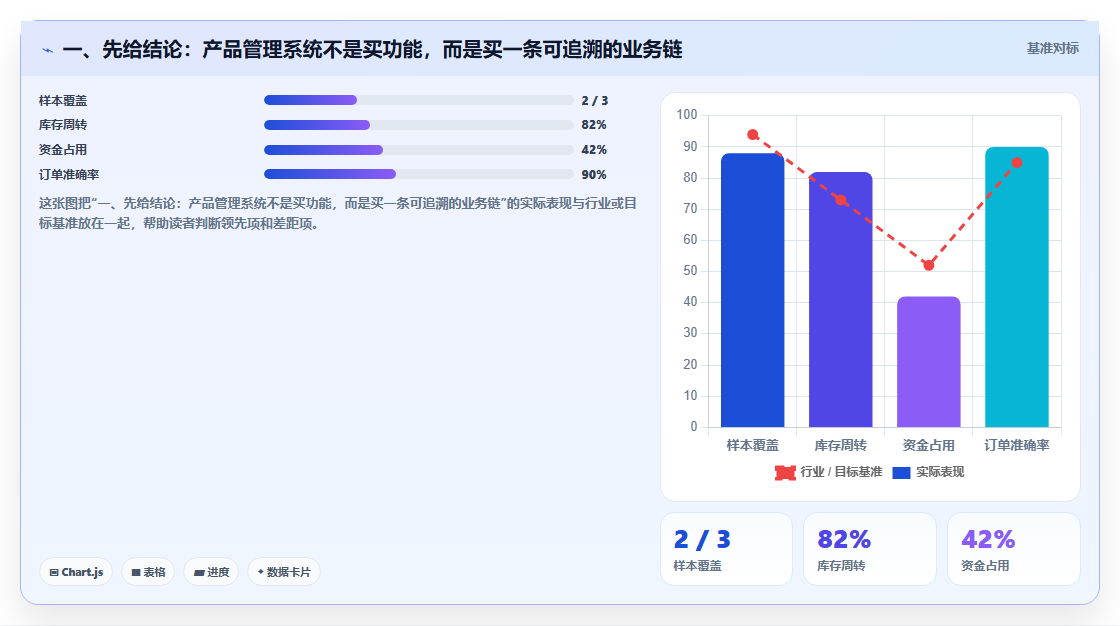The image size is (1120, 626).
Task: Click the 库存周转 x-axis label
Action: 841,445
